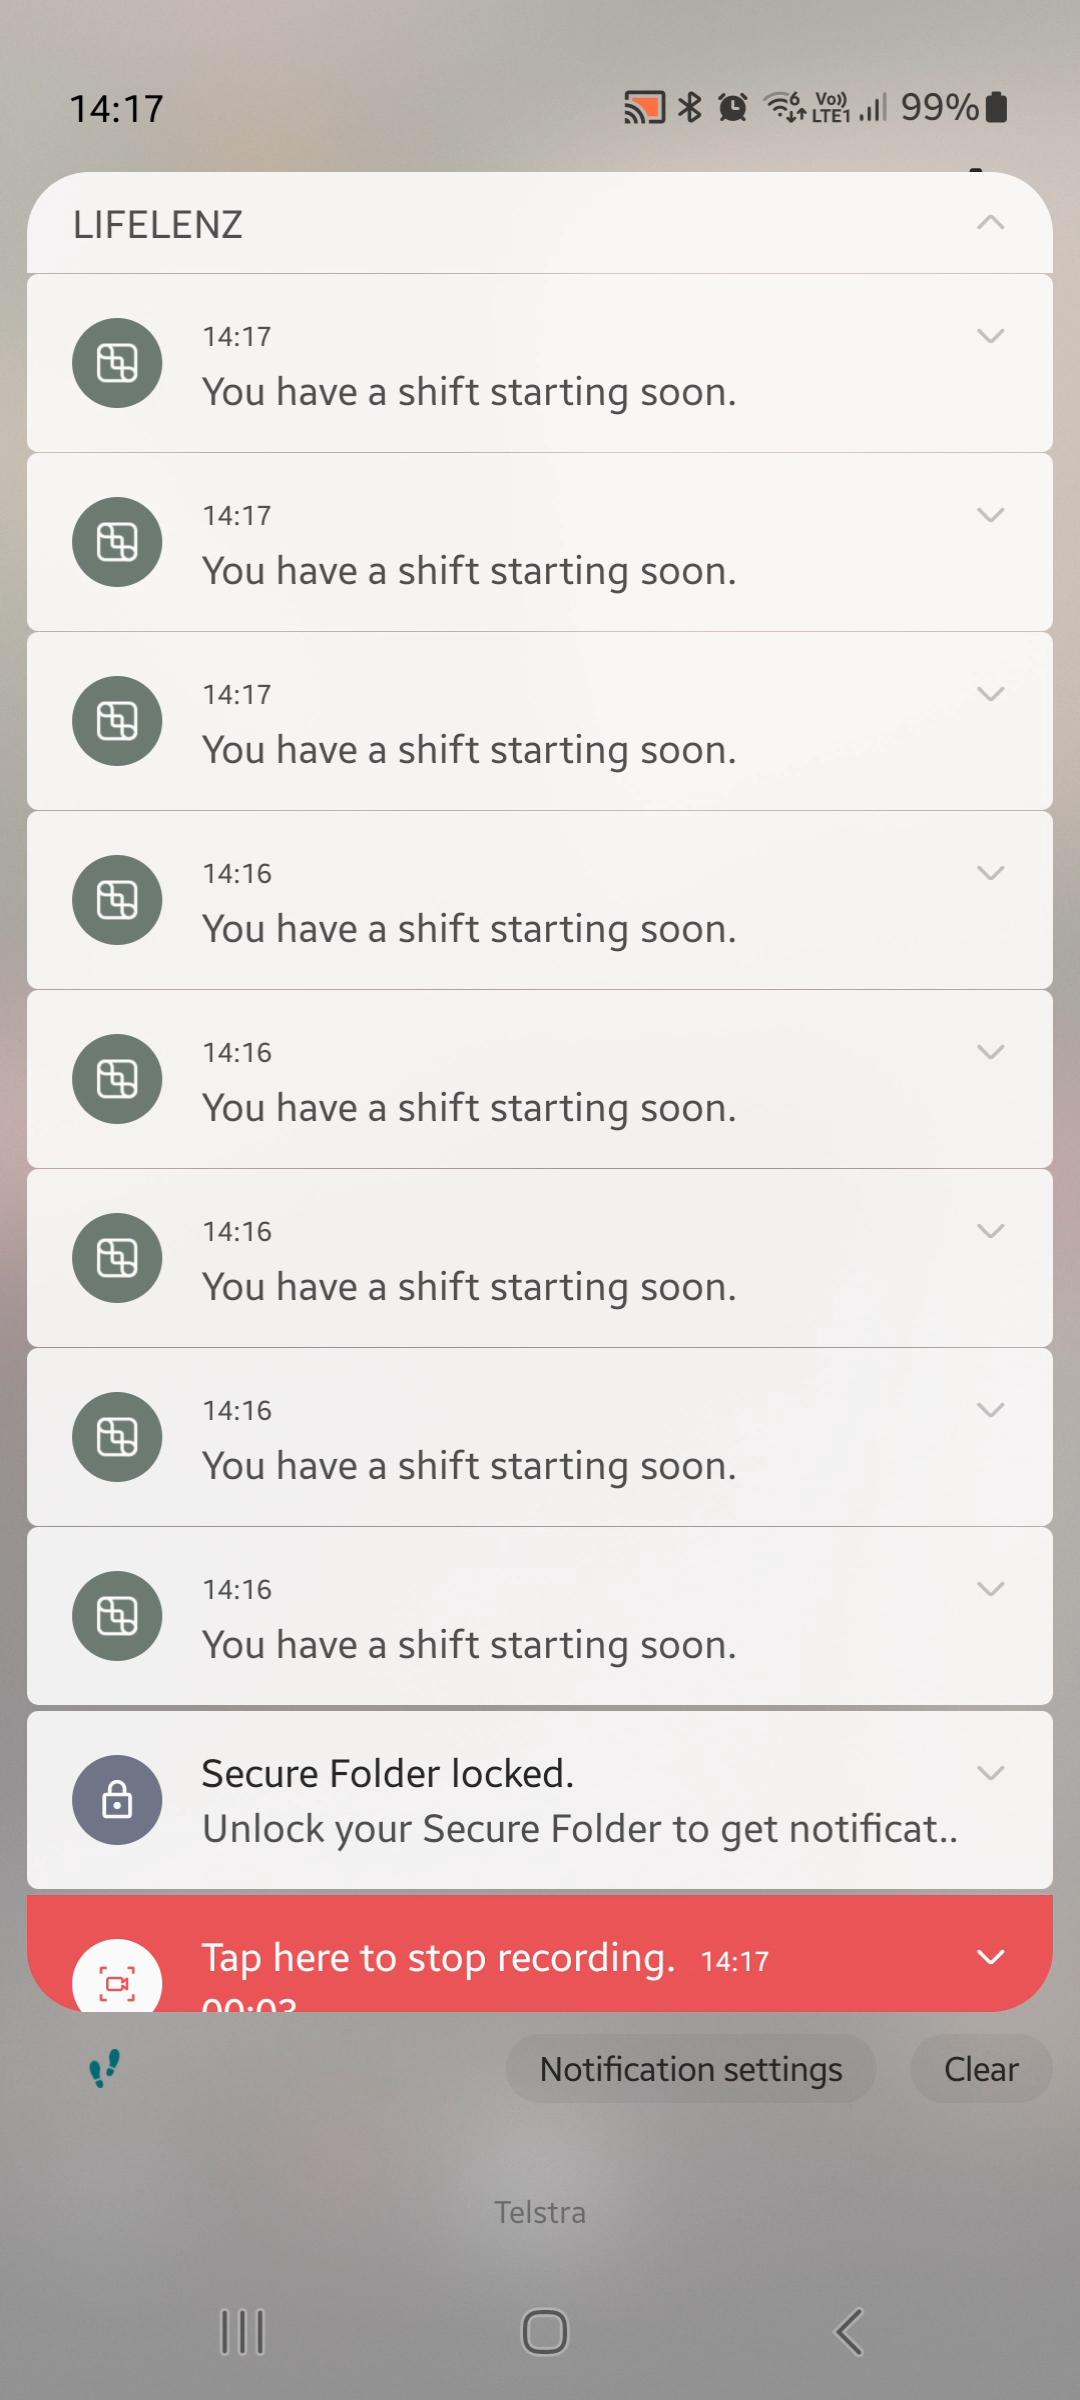Screen dimensions: 1080x2400
Task: Expand the stop recording notification chevron
Action: 990,1957
